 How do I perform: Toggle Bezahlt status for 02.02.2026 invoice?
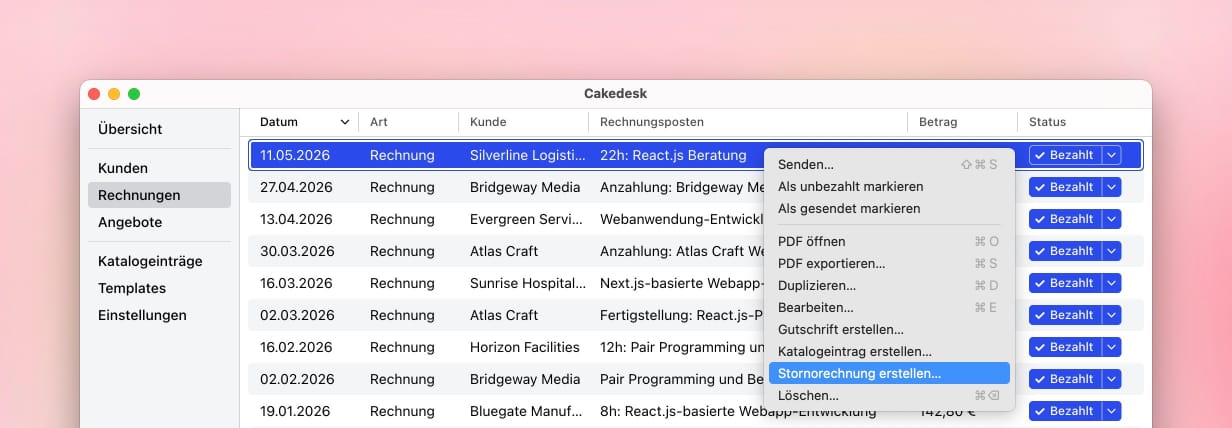1065,379
